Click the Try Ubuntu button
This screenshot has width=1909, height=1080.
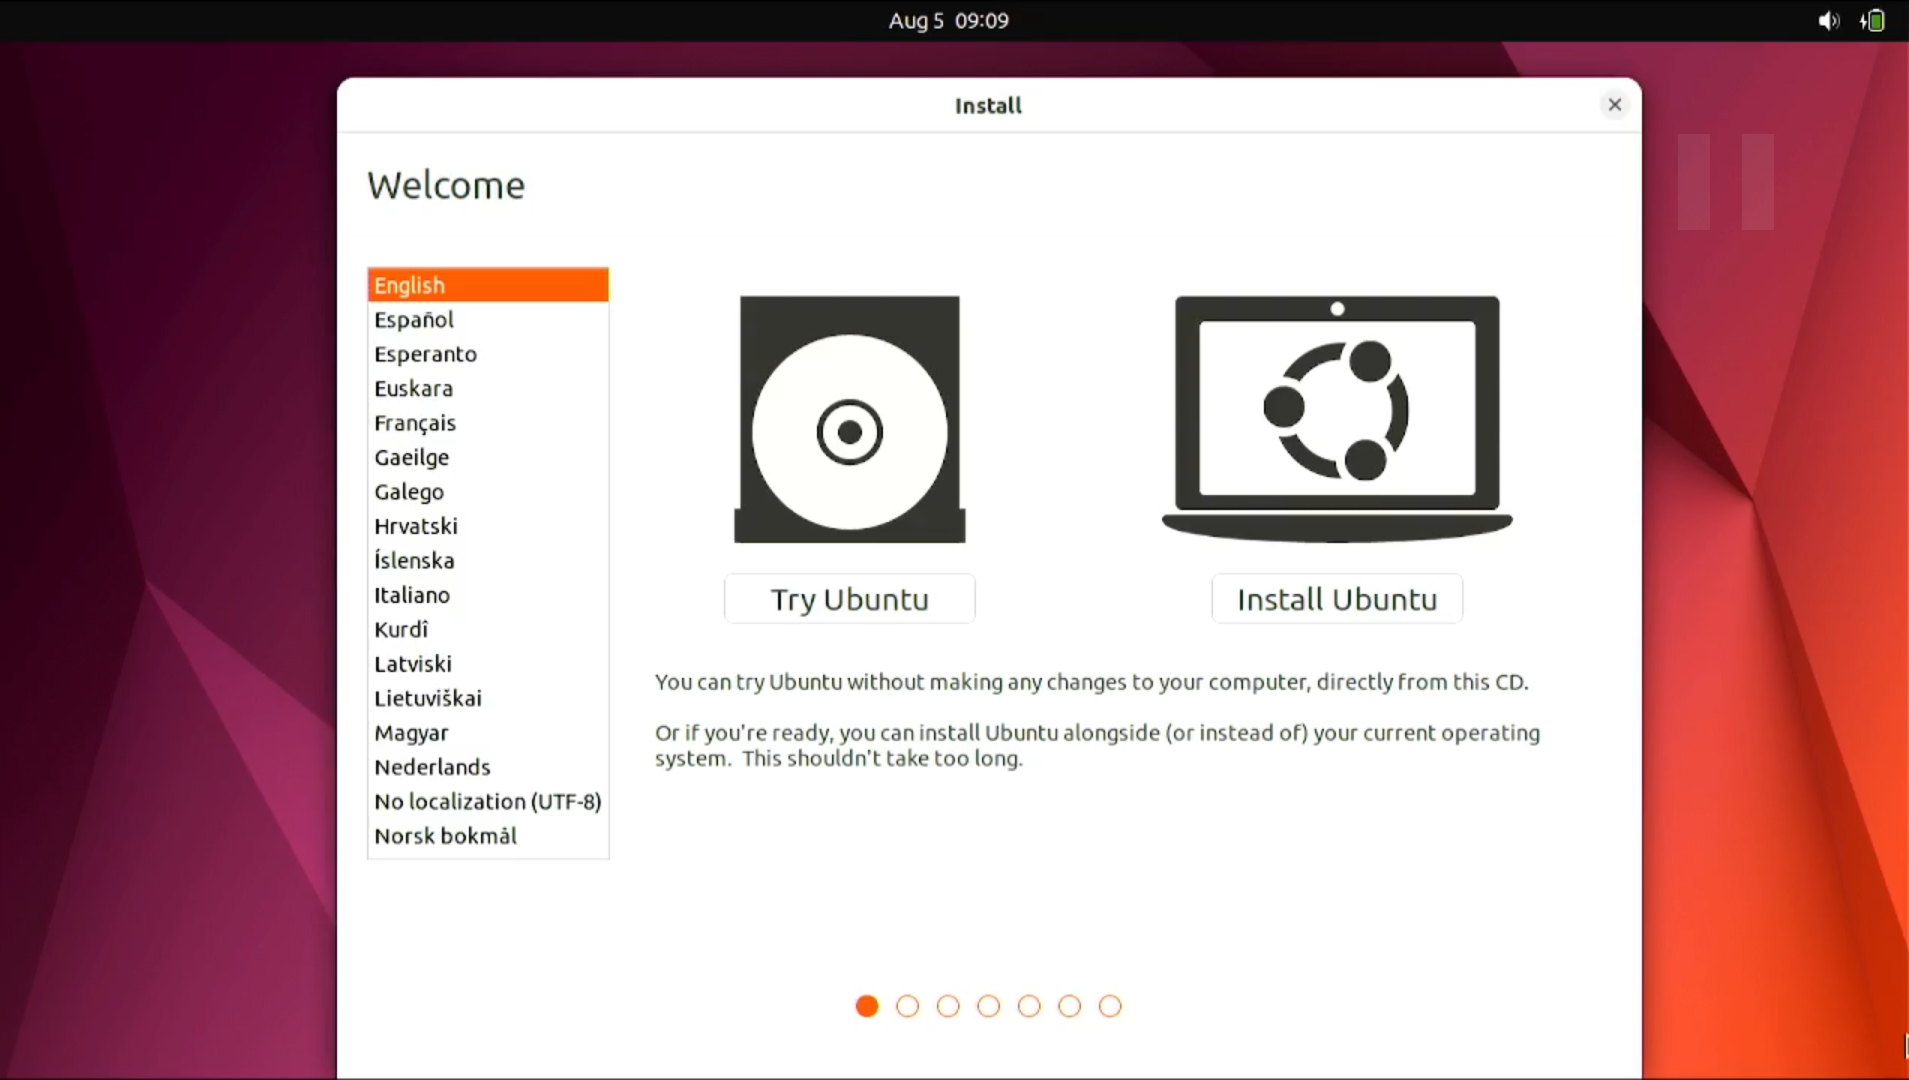[x=849, y=599]
